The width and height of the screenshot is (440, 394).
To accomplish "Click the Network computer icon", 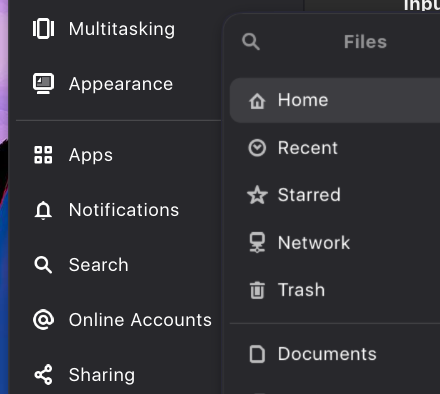I will point(257,242).
